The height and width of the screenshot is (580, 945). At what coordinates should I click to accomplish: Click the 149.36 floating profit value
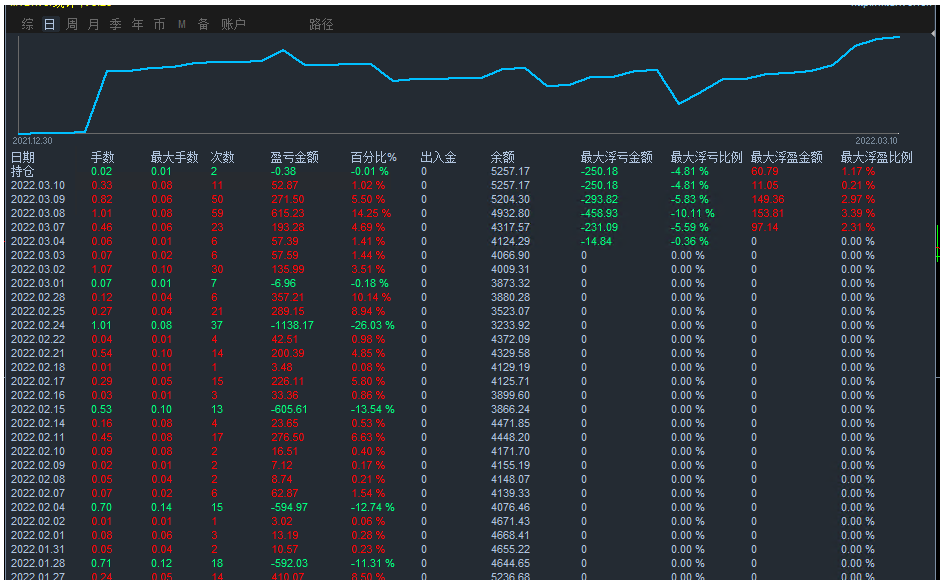[x=768, y=199]
